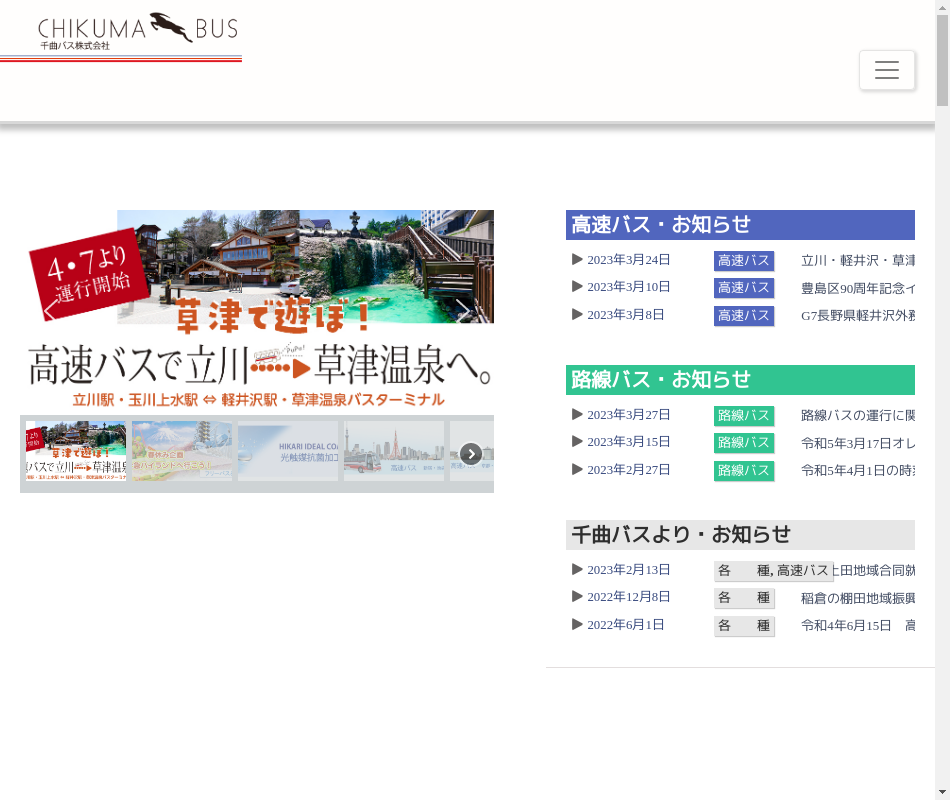Select the Tokyo skyline bus thumbnail
The width and height of the screenshot is (950, 800).
394,452
